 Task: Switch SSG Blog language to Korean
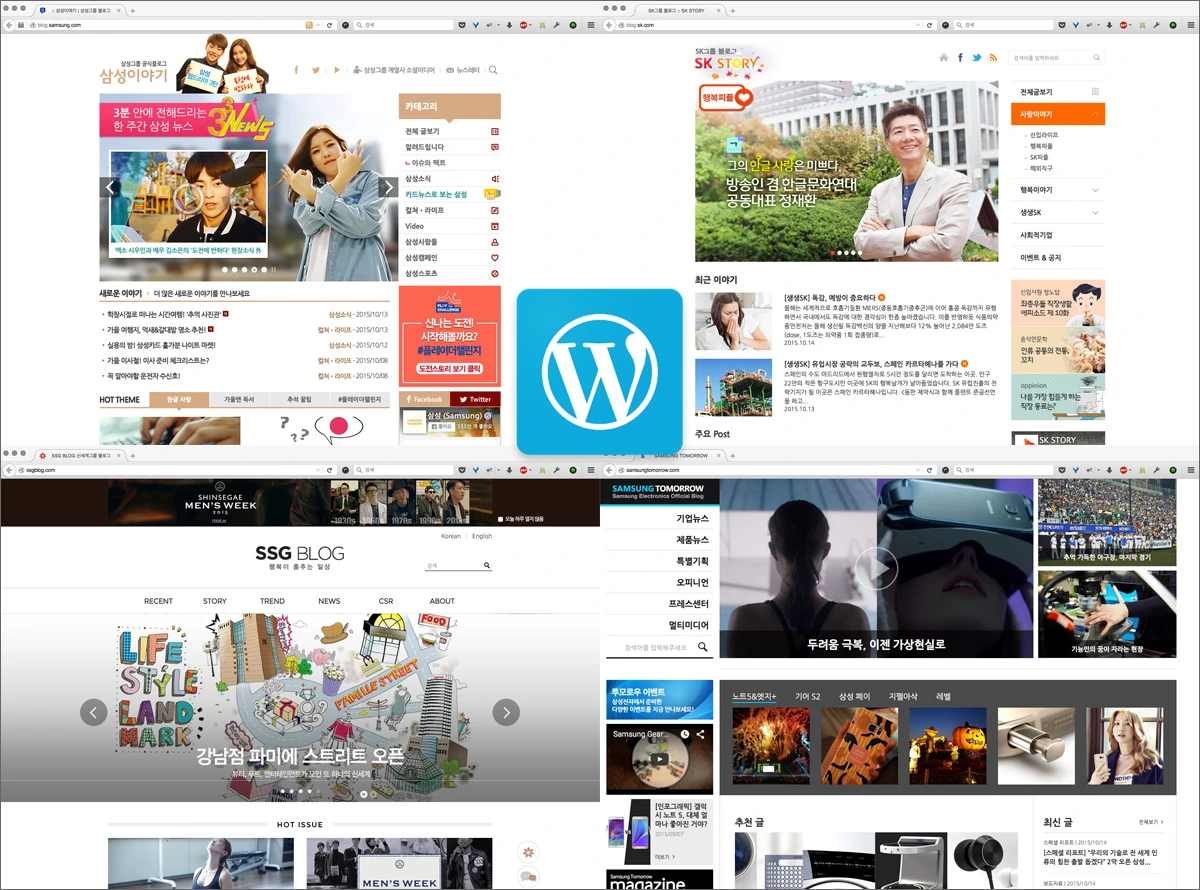pyautogui.click(x=451, y=536)
